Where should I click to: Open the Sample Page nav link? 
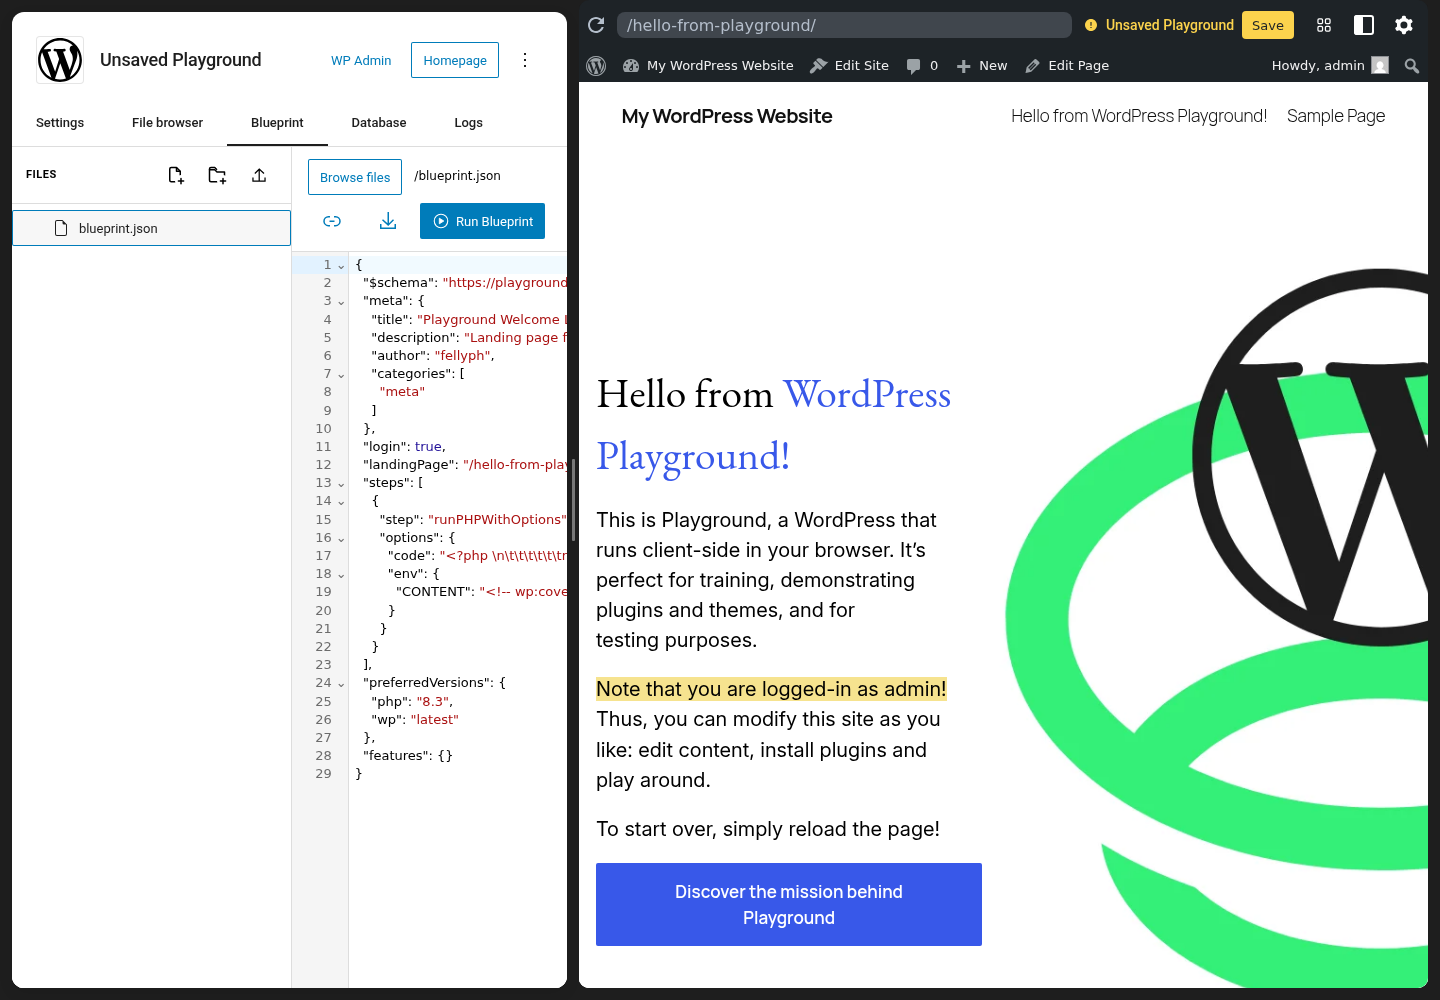point(1336,116)
